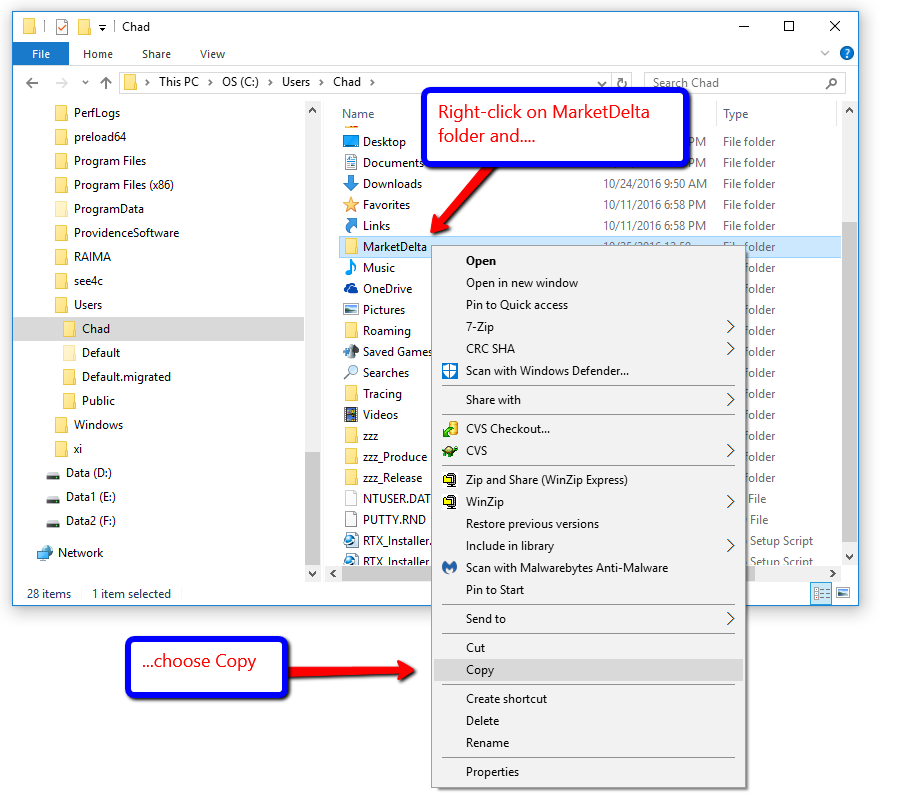Choose Cut from the context menu
The height and width of the screenshot is (804, 897).
588,648
